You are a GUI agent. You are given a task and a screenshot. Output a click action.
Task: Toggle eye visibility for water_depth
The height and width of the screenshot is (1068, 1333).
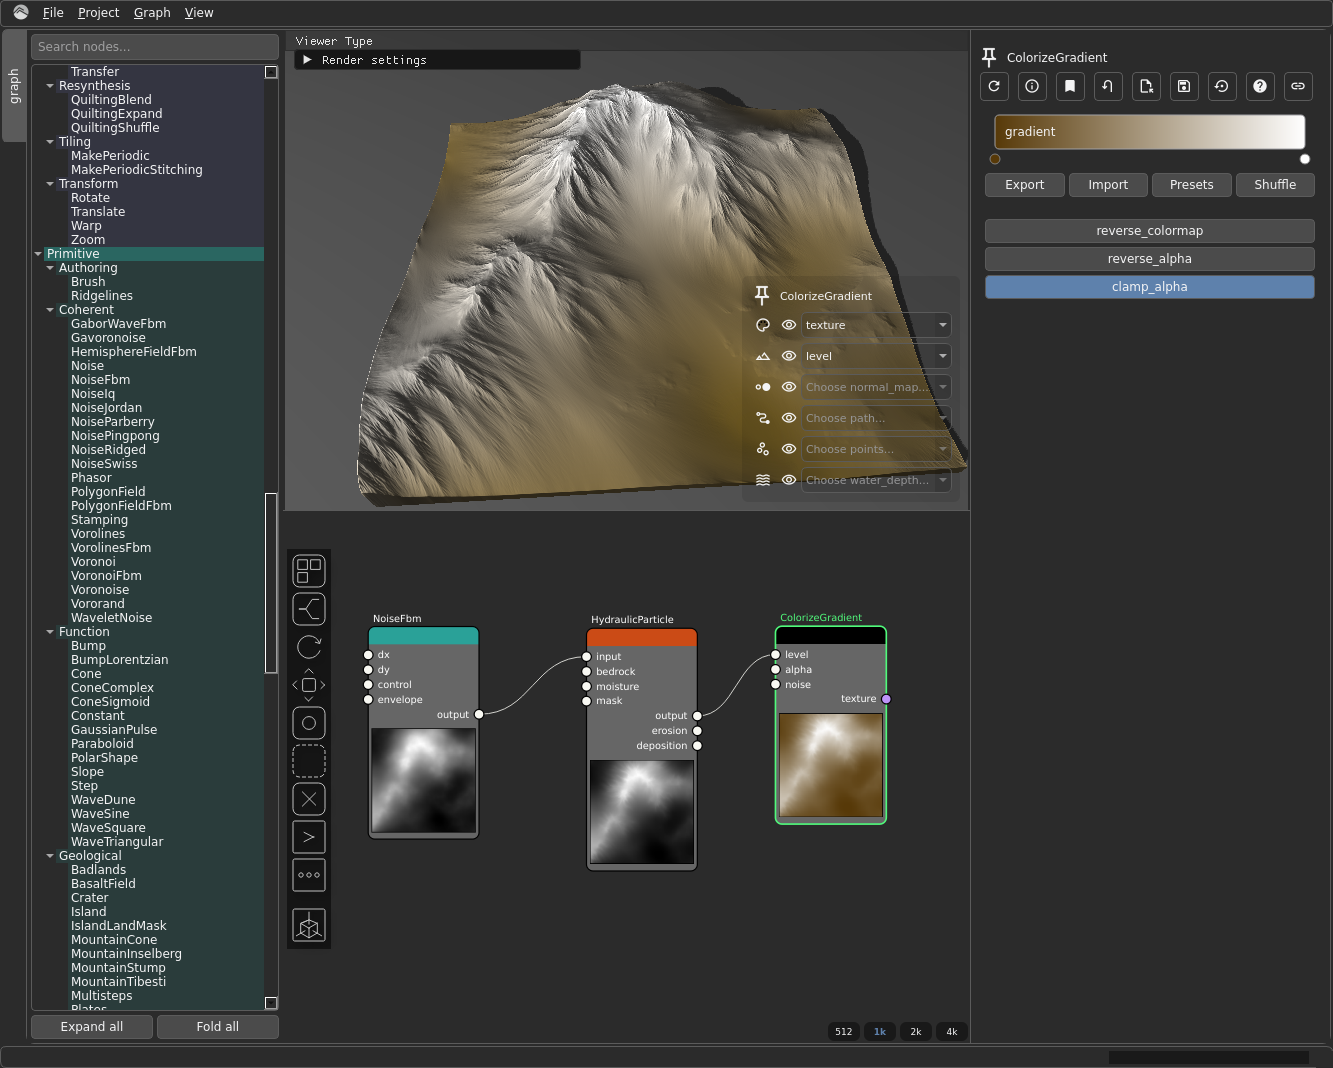coord(789,480)
